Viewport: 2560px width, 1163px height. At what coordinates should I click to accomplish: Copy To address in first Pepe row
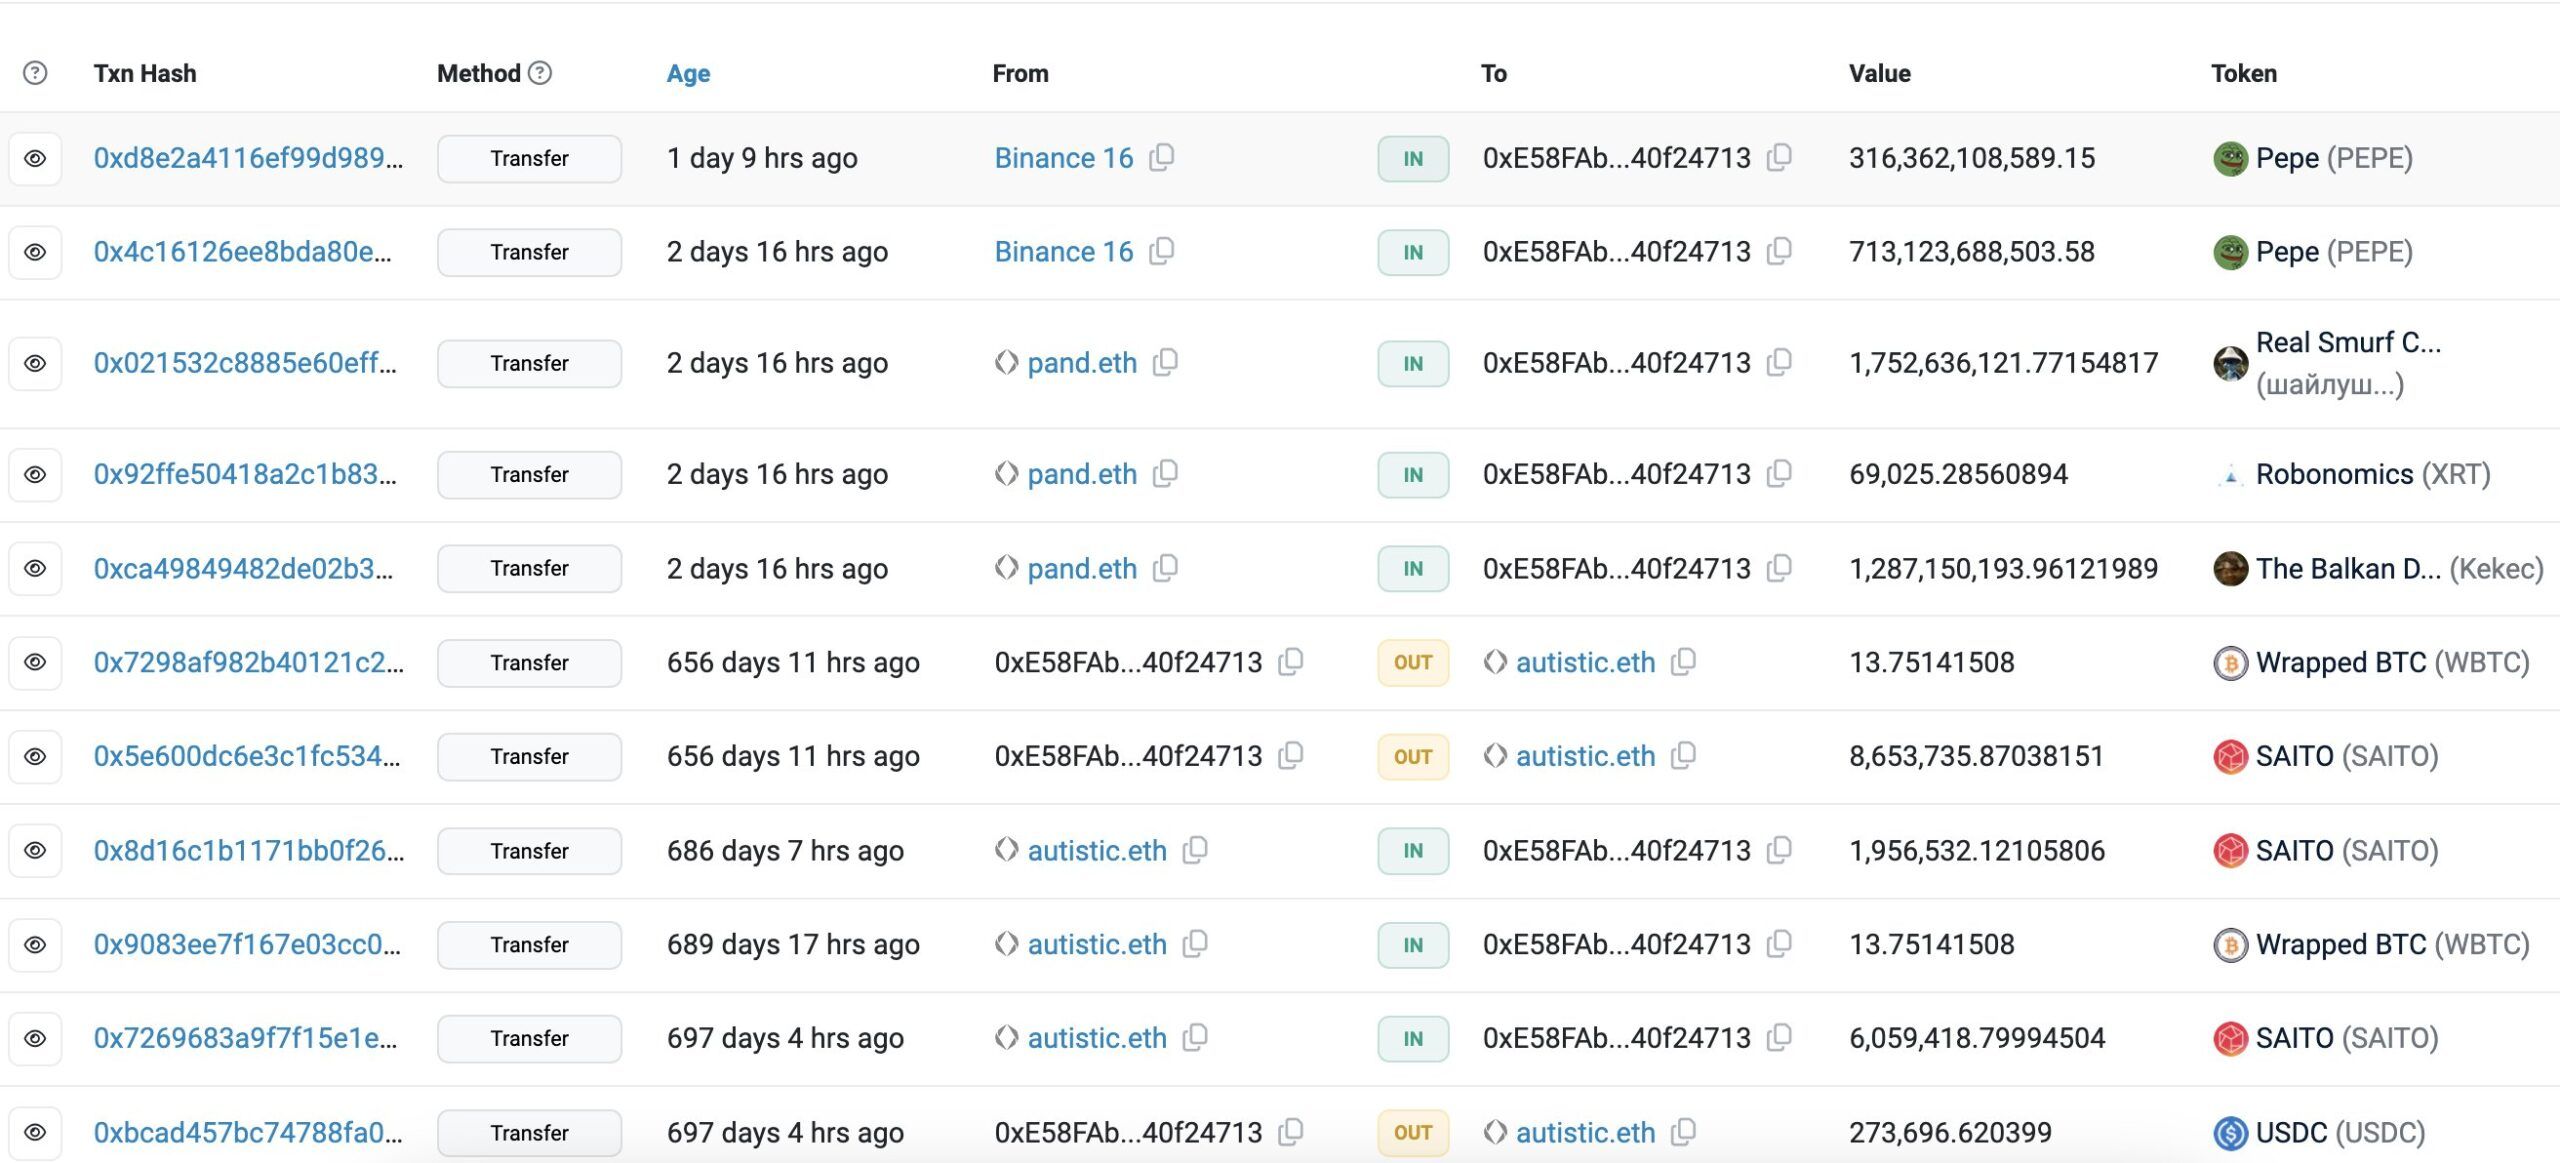[x=1779, y=158]
